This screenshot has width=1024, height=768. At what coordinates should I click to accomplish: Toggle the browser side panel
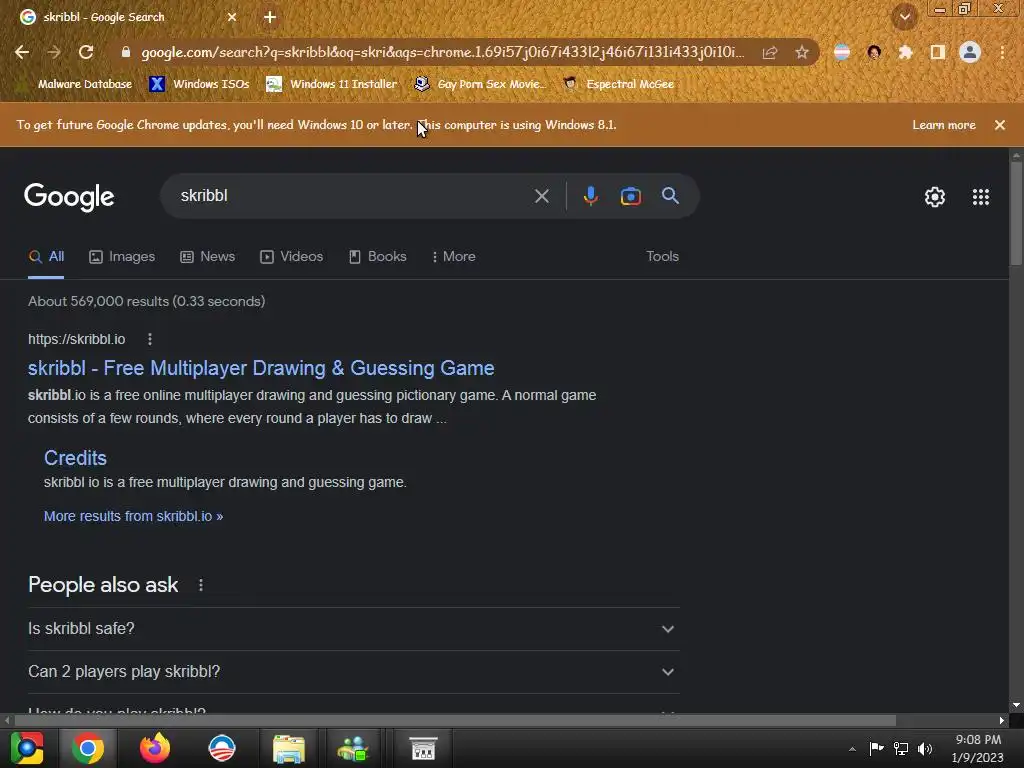[938, 52]
